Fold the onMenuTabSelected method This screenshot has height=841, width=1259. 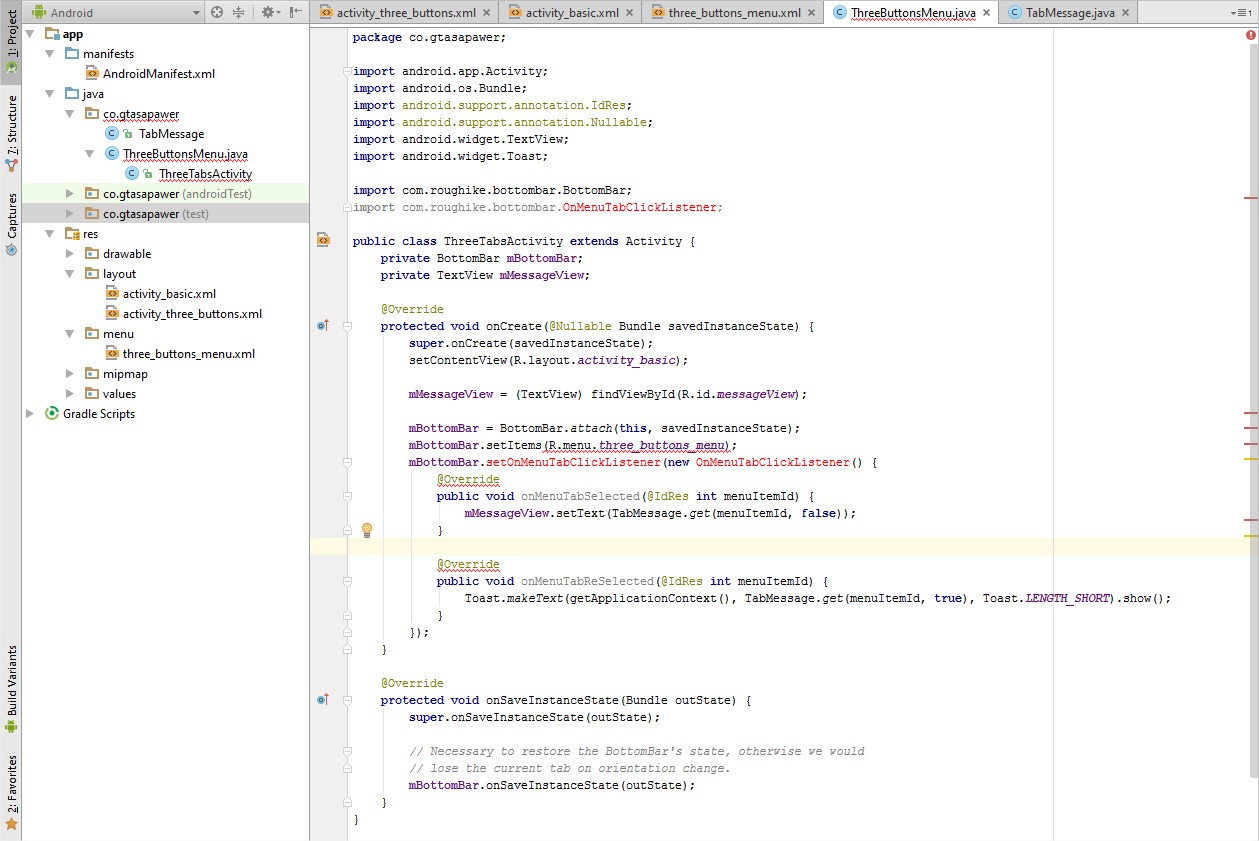pos(347,496)
